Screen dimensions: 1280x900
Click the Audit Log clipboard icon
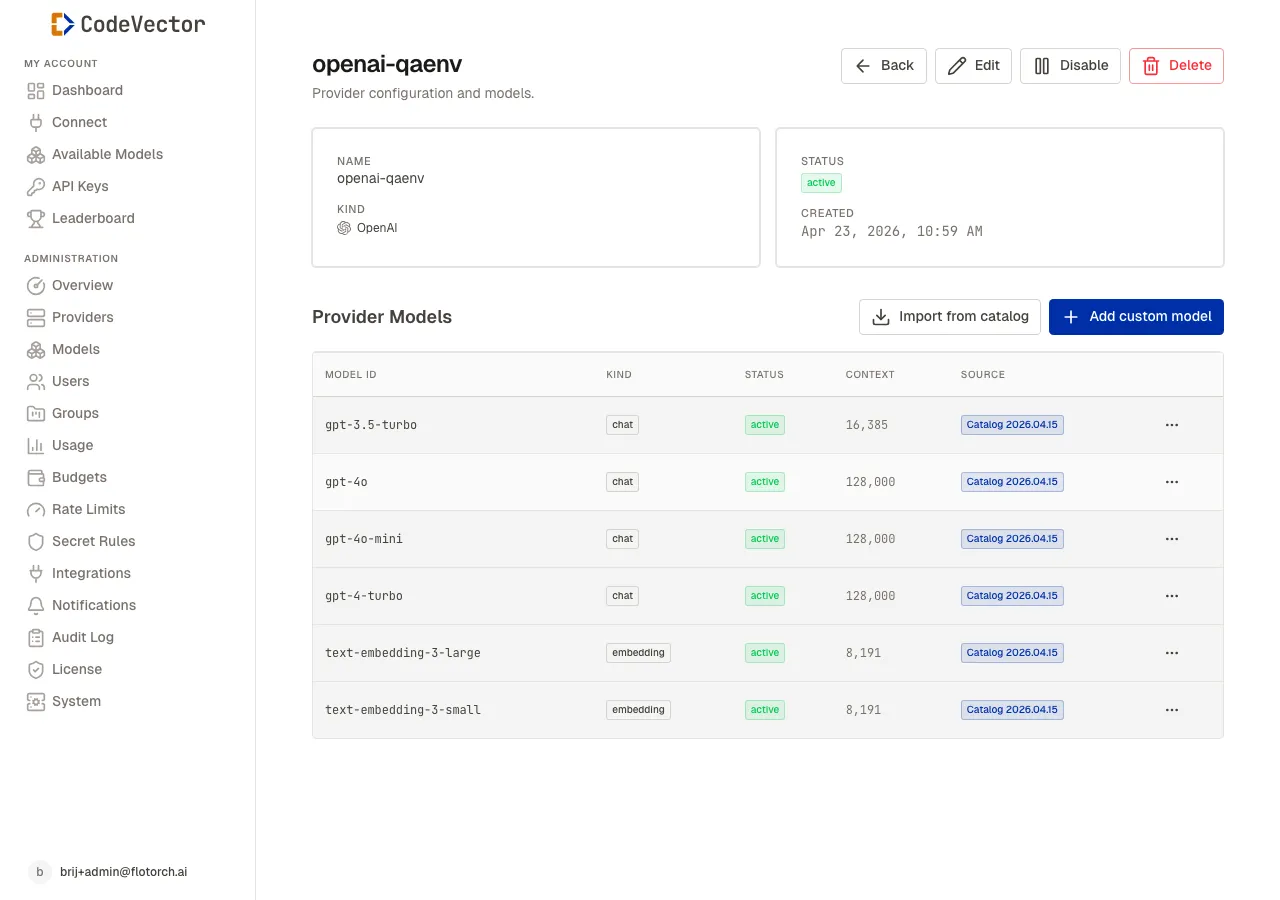click(36, 638)
